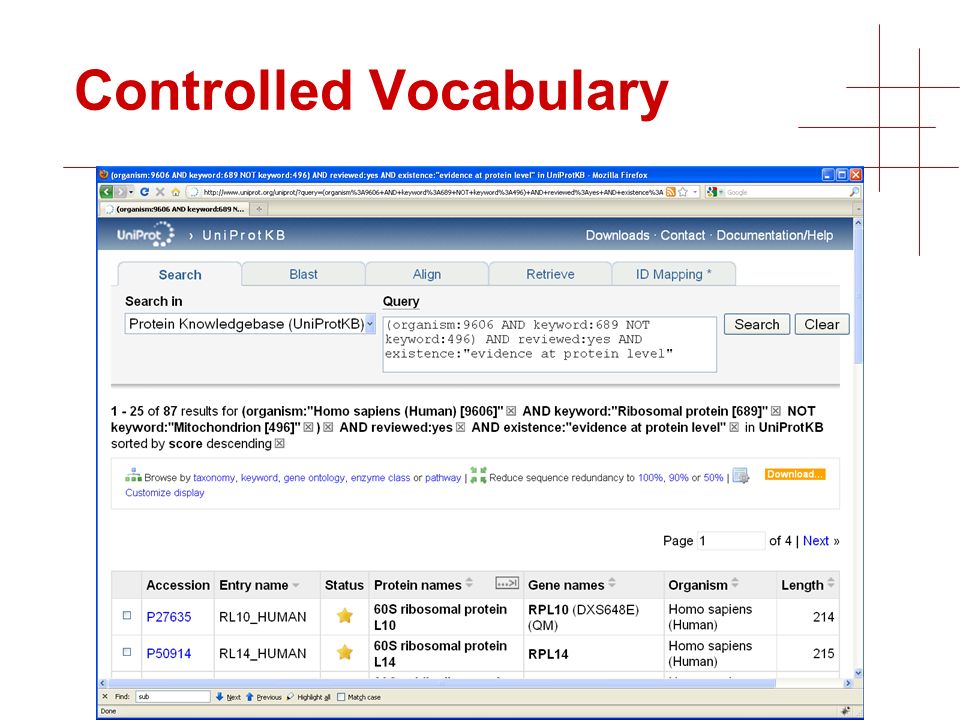Screen dimensions: 960x720
Task: Sort by the Protein names column arrows
Action: pos(469,583)
